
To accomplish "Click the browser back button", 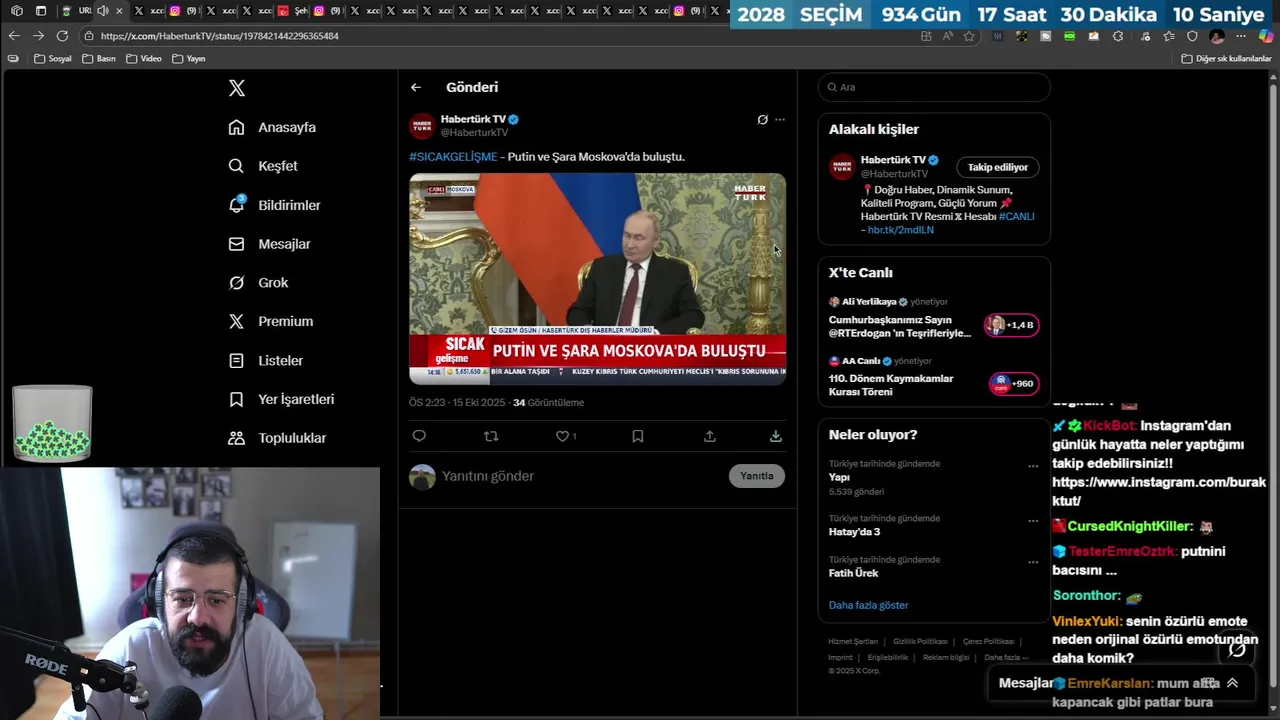I will tap(14, 36).
